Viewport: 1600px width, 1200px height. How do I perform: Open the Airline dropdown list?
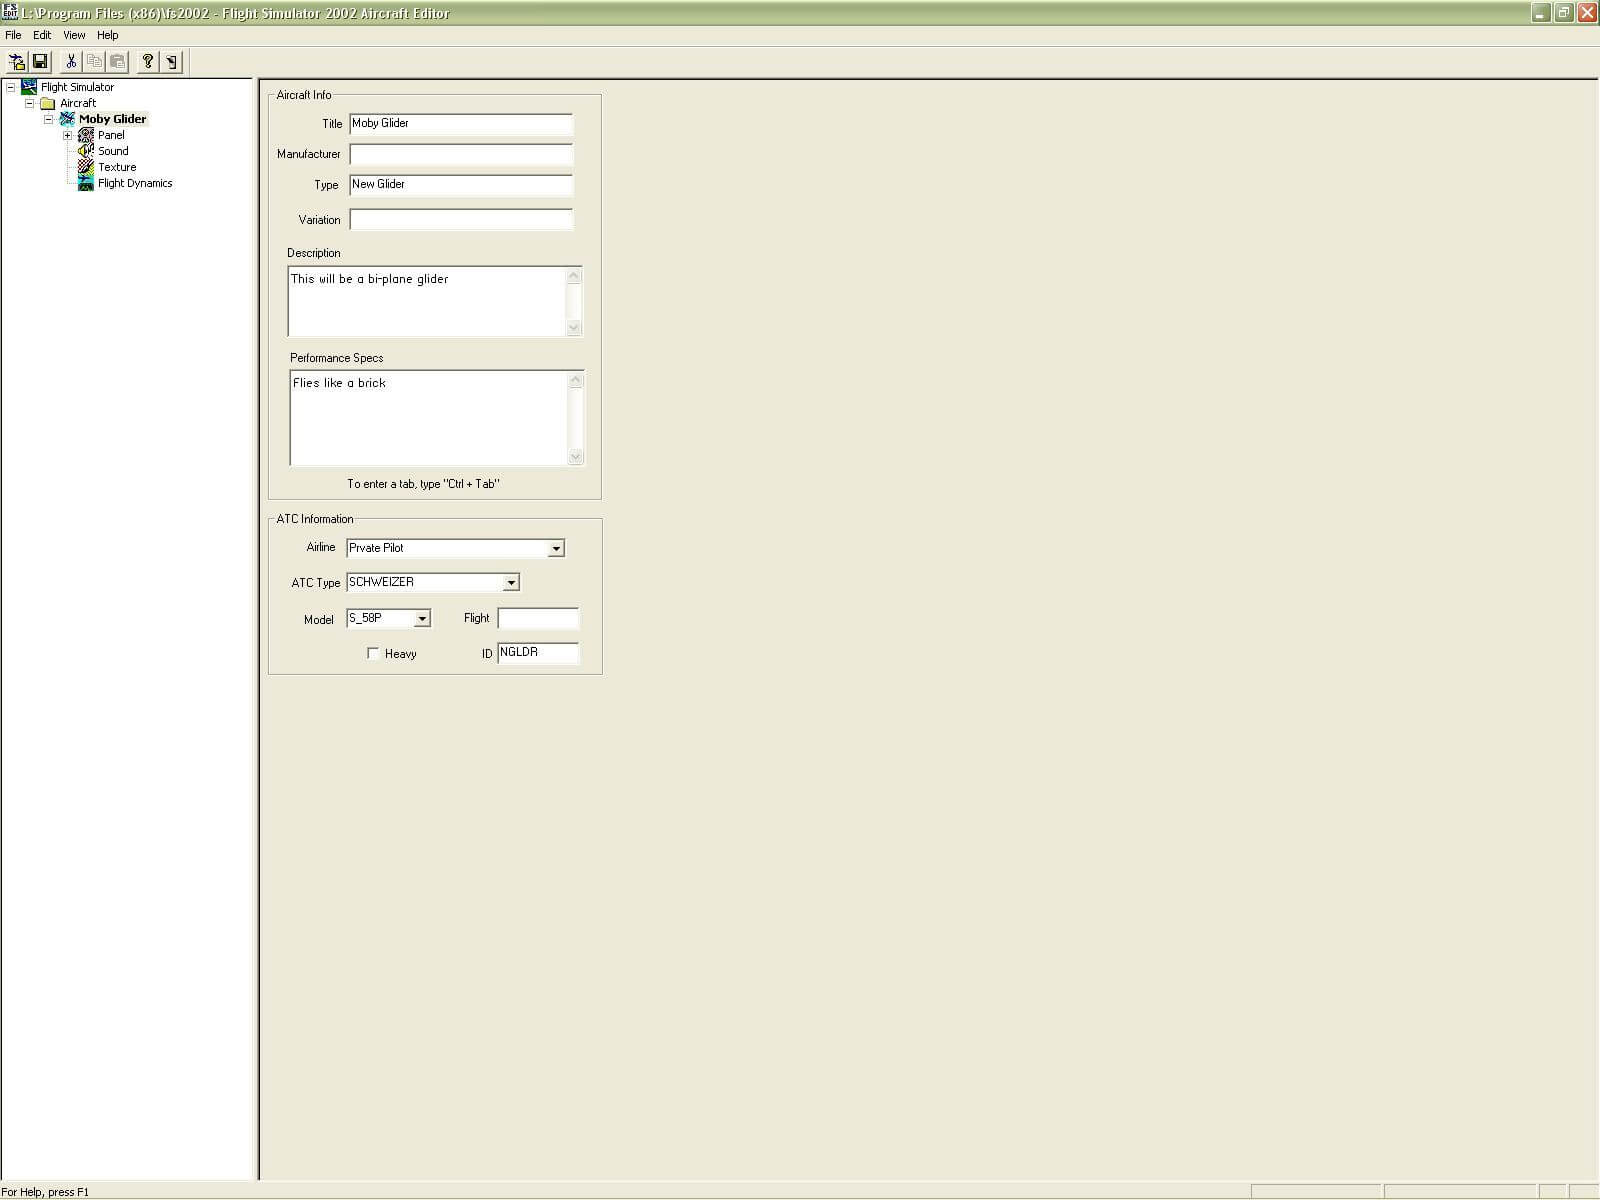(556, 548)
